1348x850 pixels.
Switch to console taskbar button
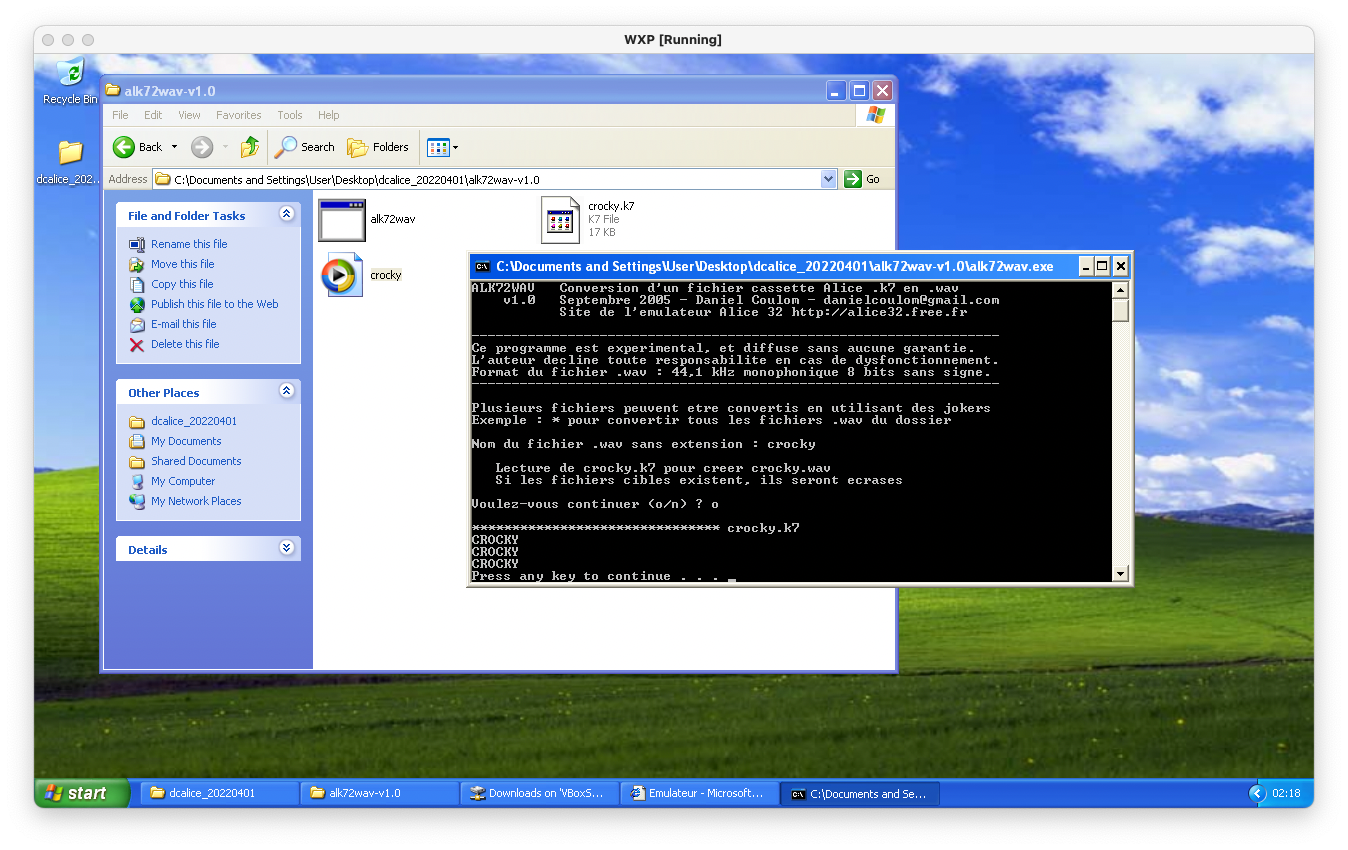click(859, 793)
